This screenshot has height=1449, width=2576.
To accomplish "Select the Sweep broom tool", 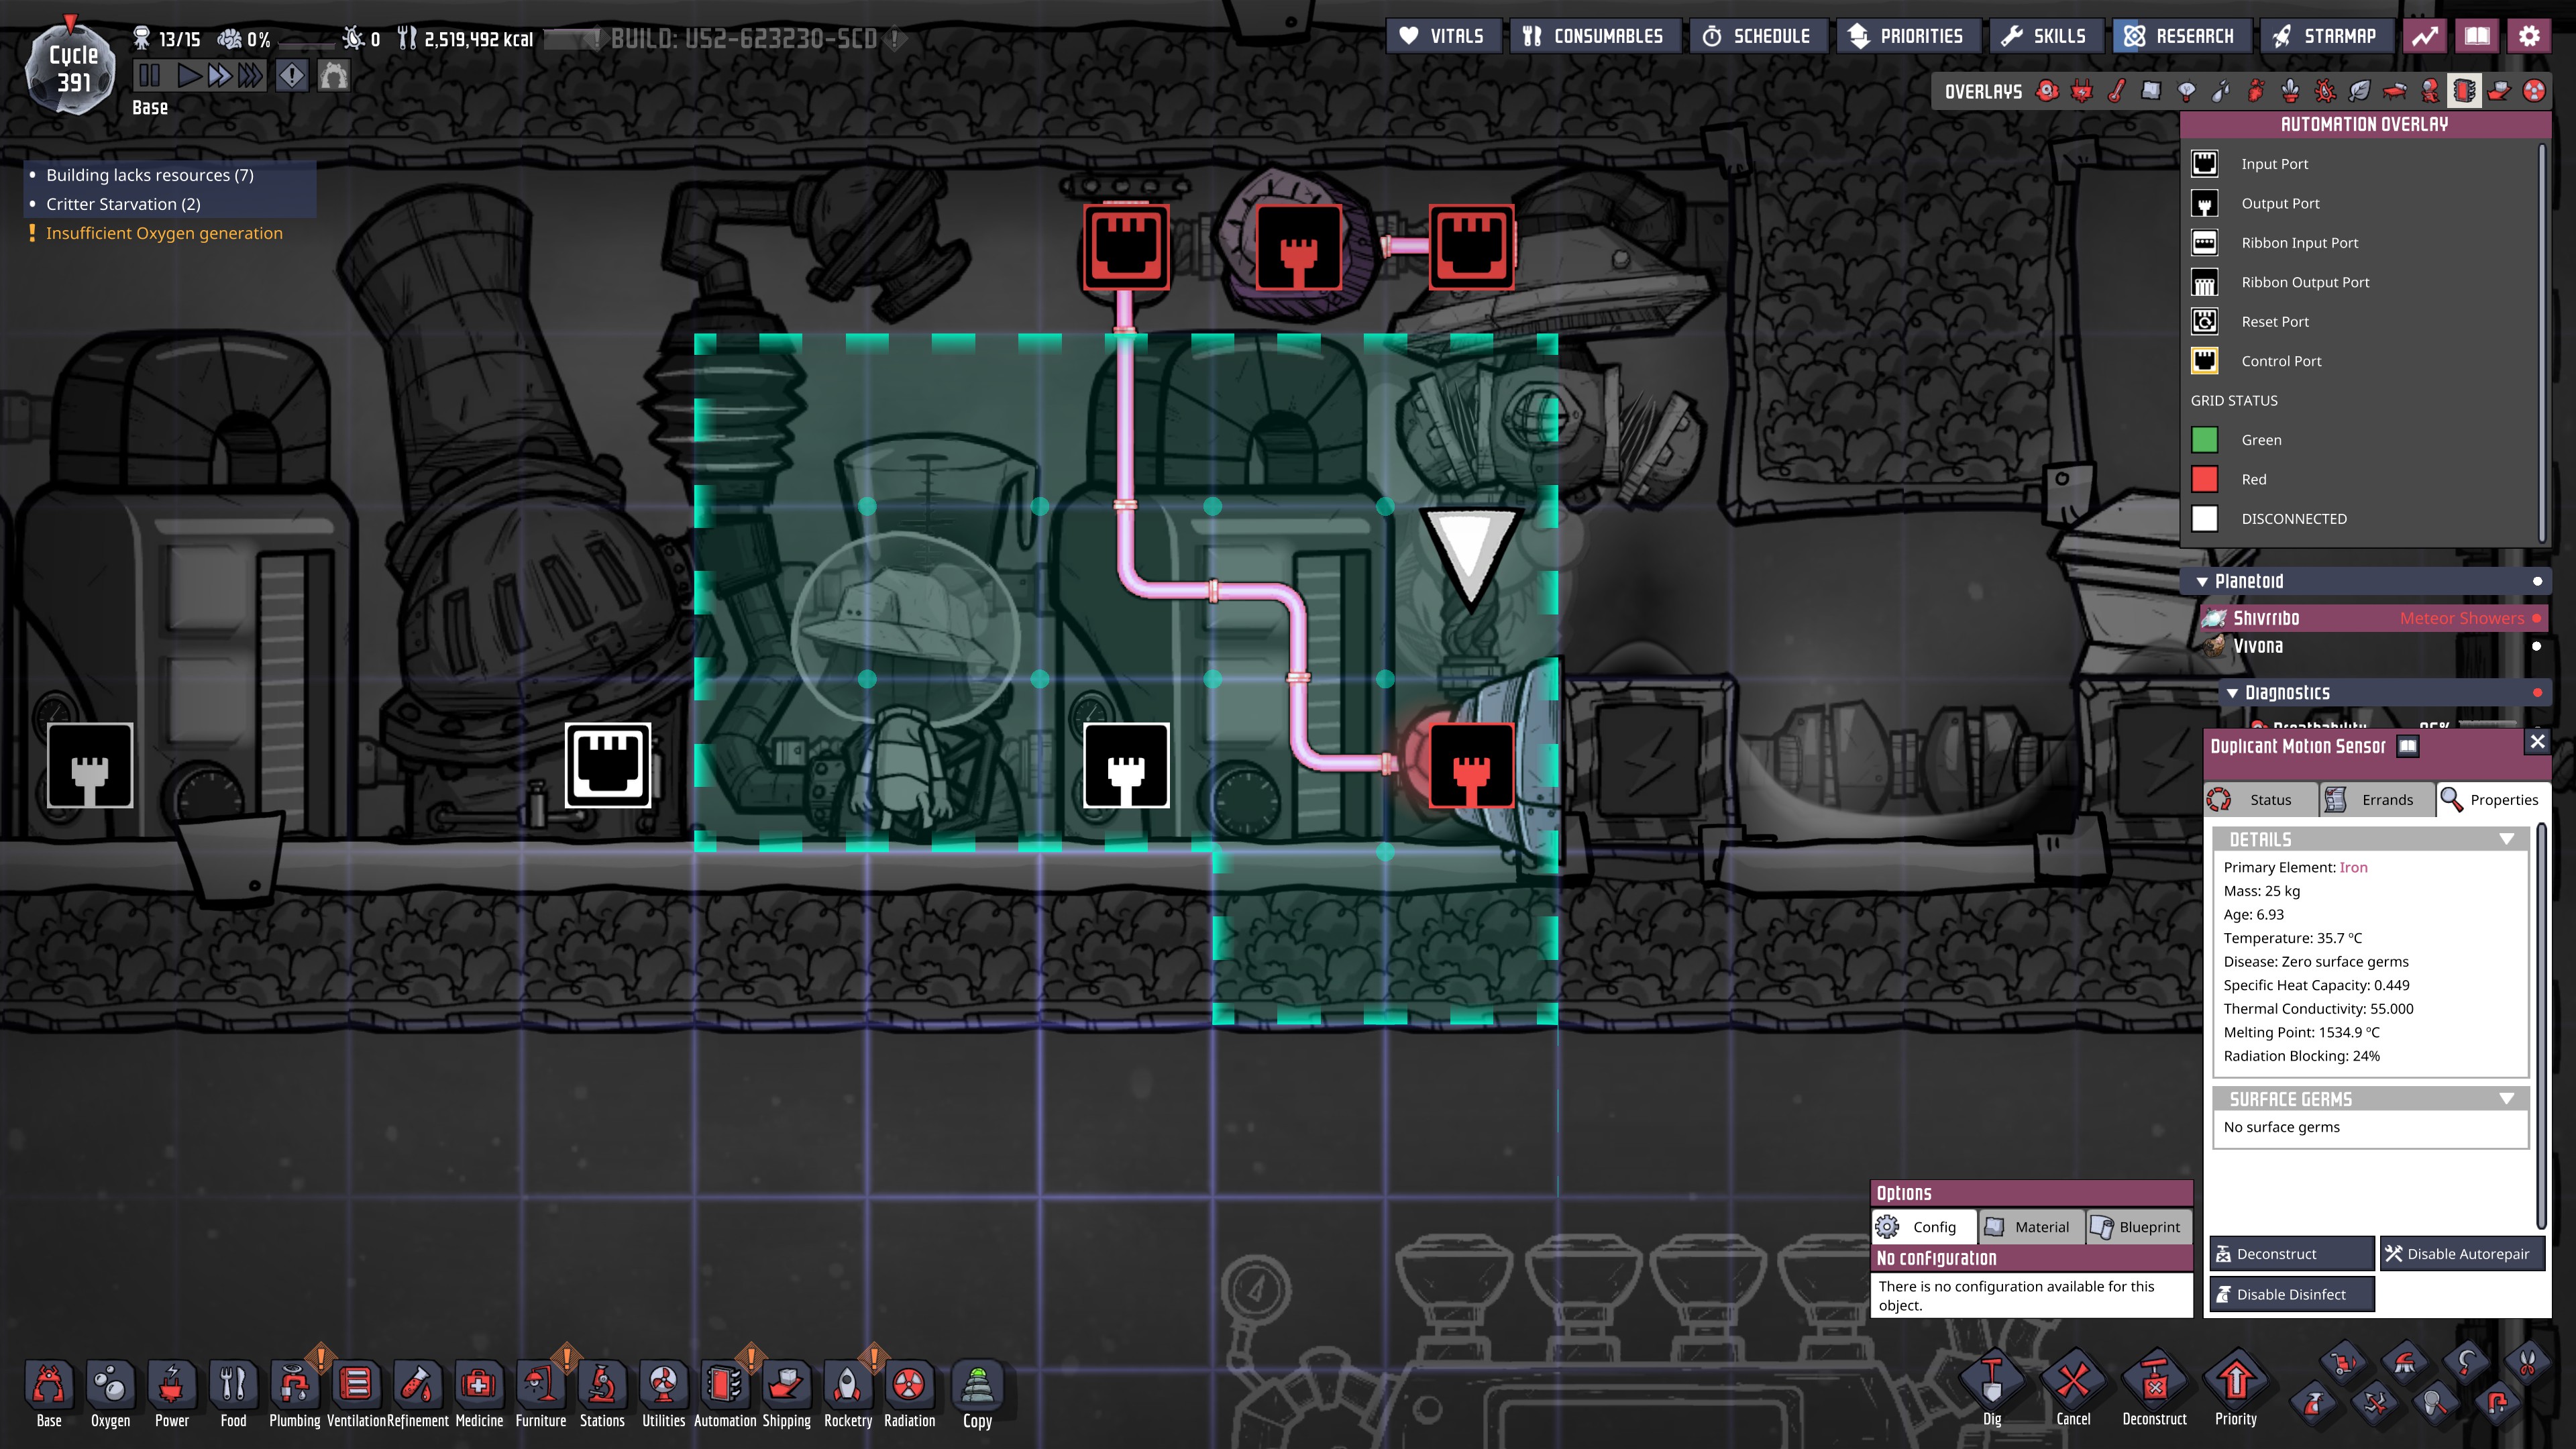I will coord(2405,1362).
